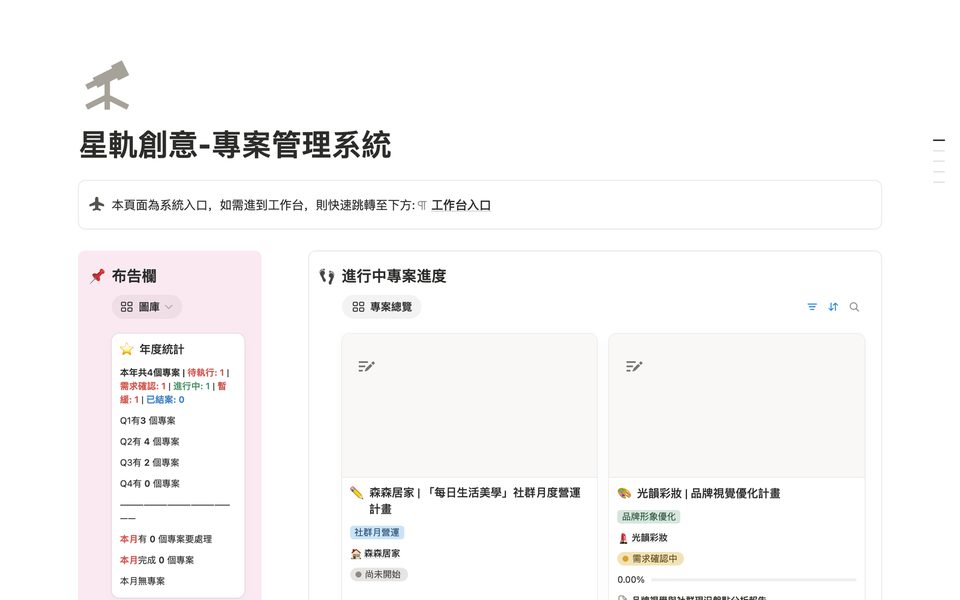Click the 森森居家 client name text
This screenshot has height=600, width=960.
382,553
